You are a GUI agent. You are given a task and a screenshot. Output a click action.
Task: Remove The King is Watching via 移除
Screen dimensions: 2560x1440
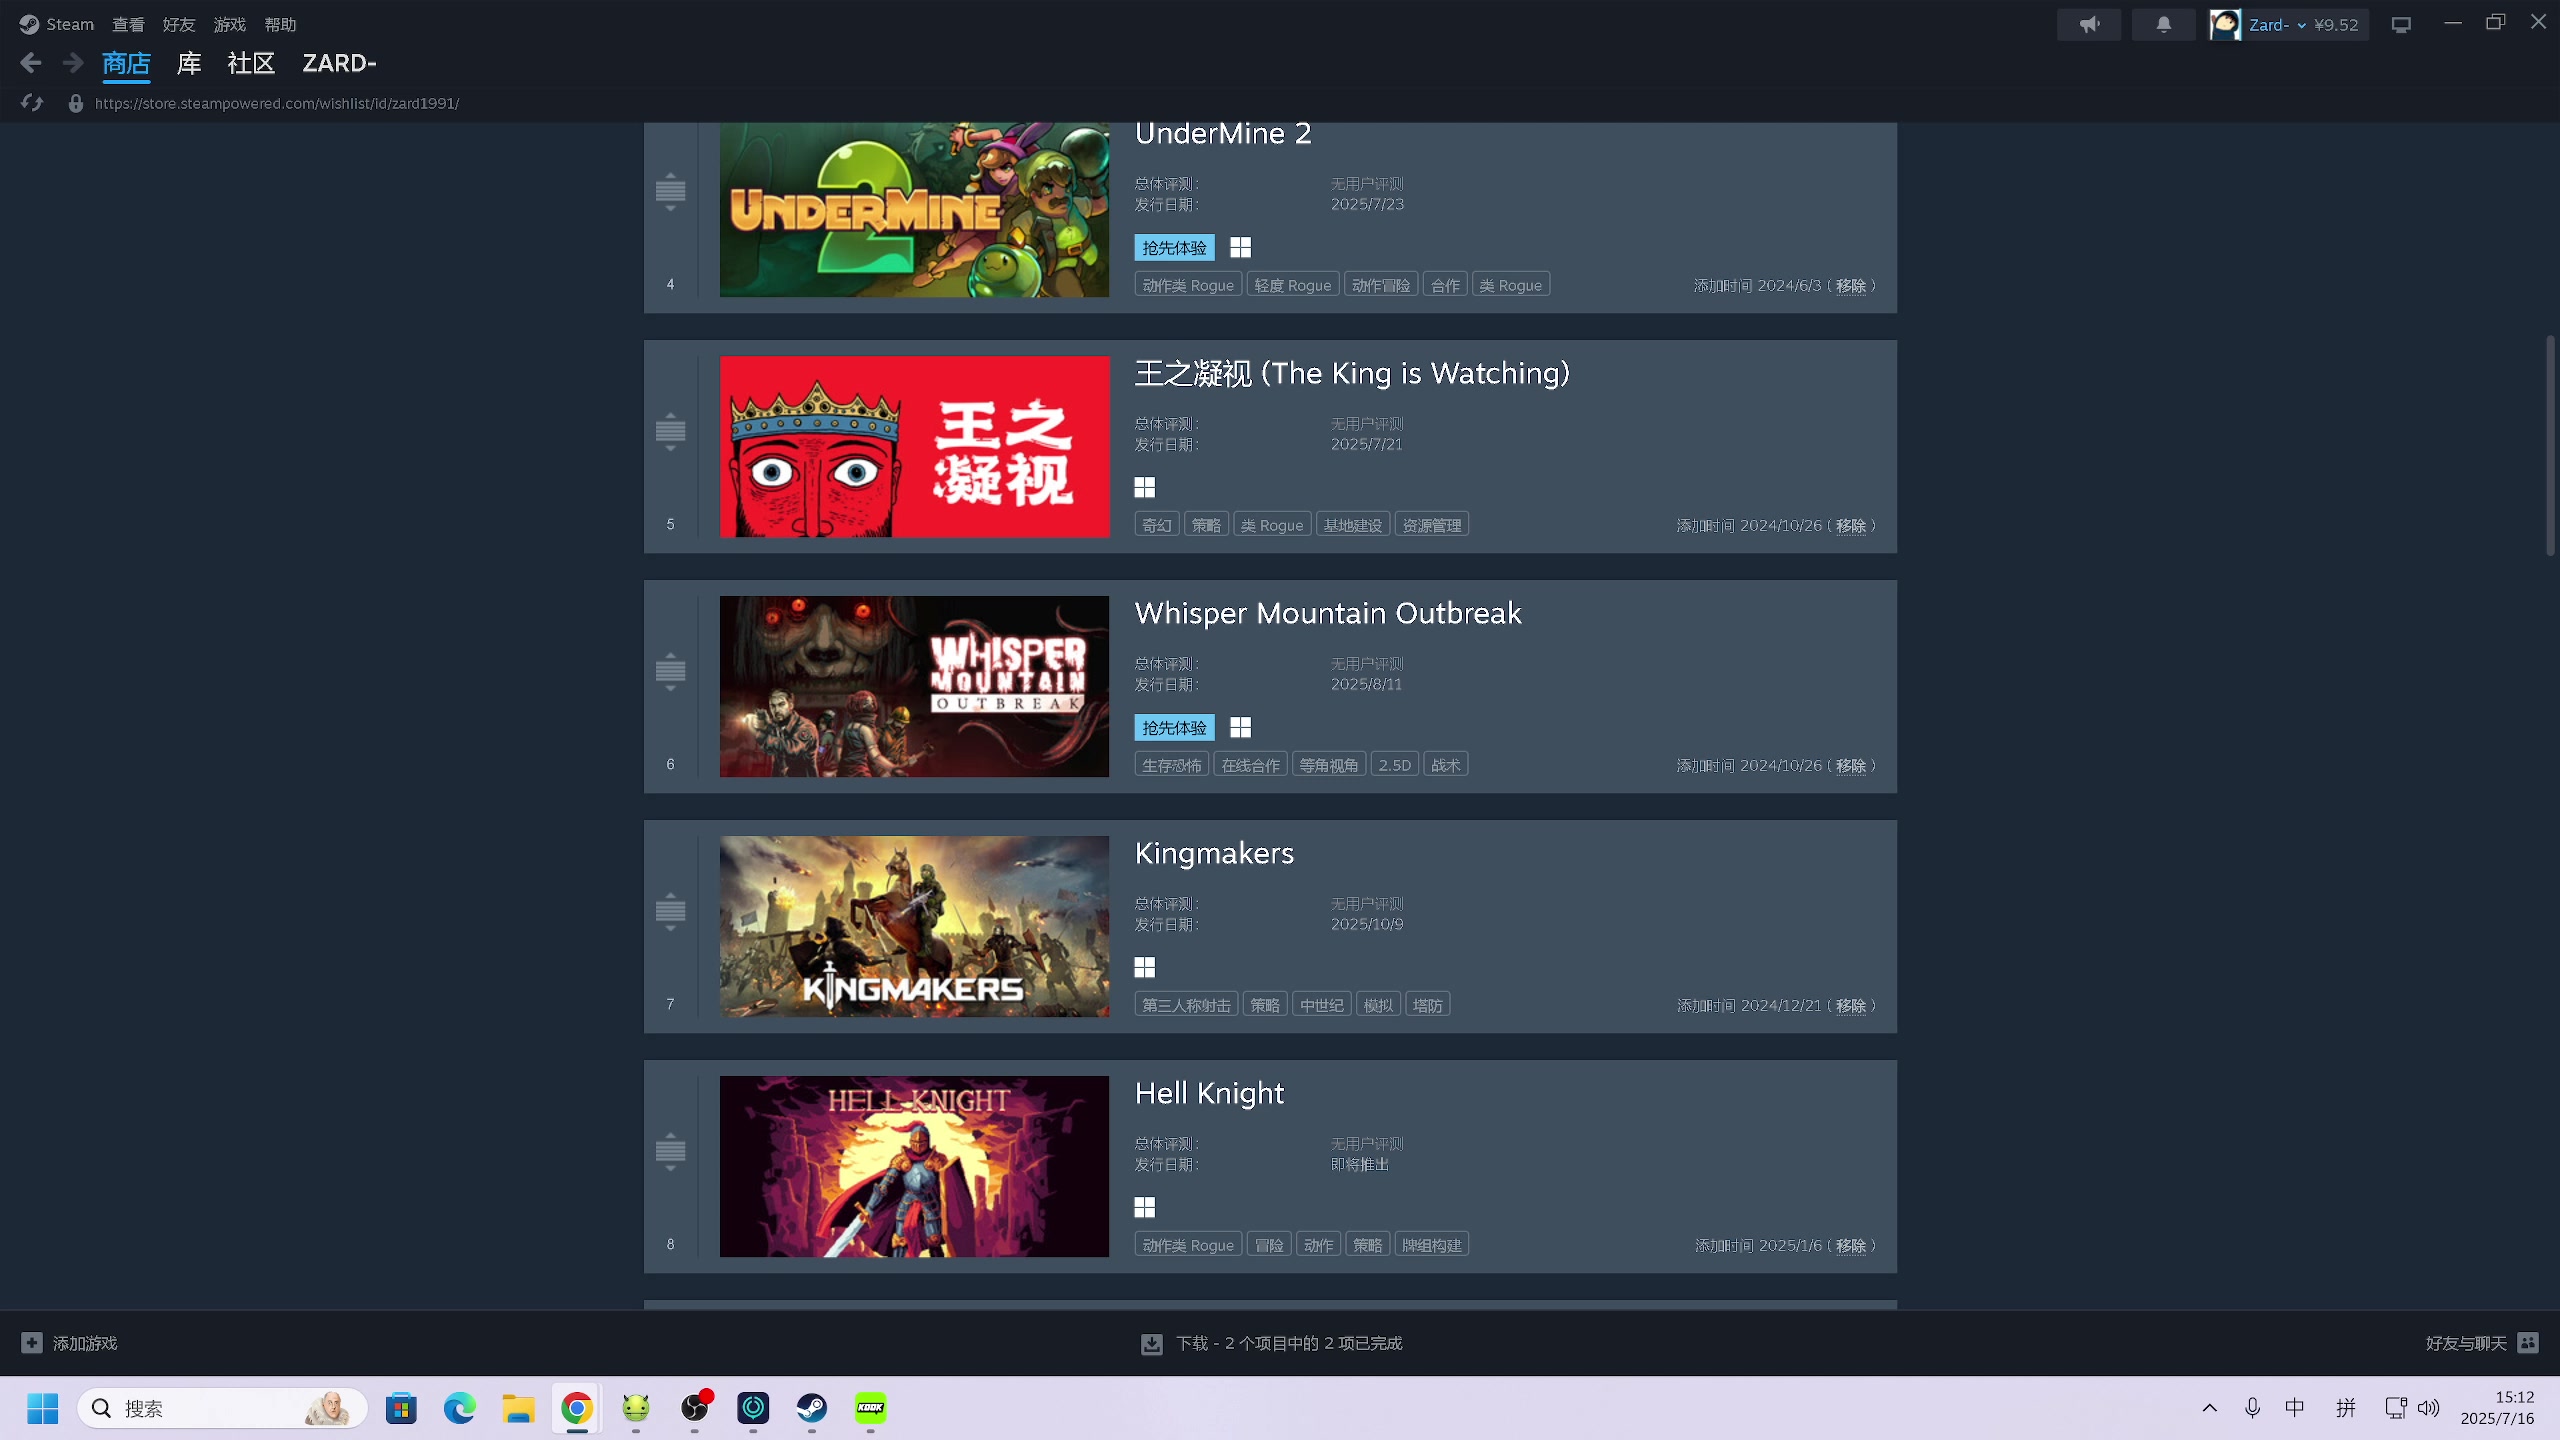click(x=1851, y=526)
